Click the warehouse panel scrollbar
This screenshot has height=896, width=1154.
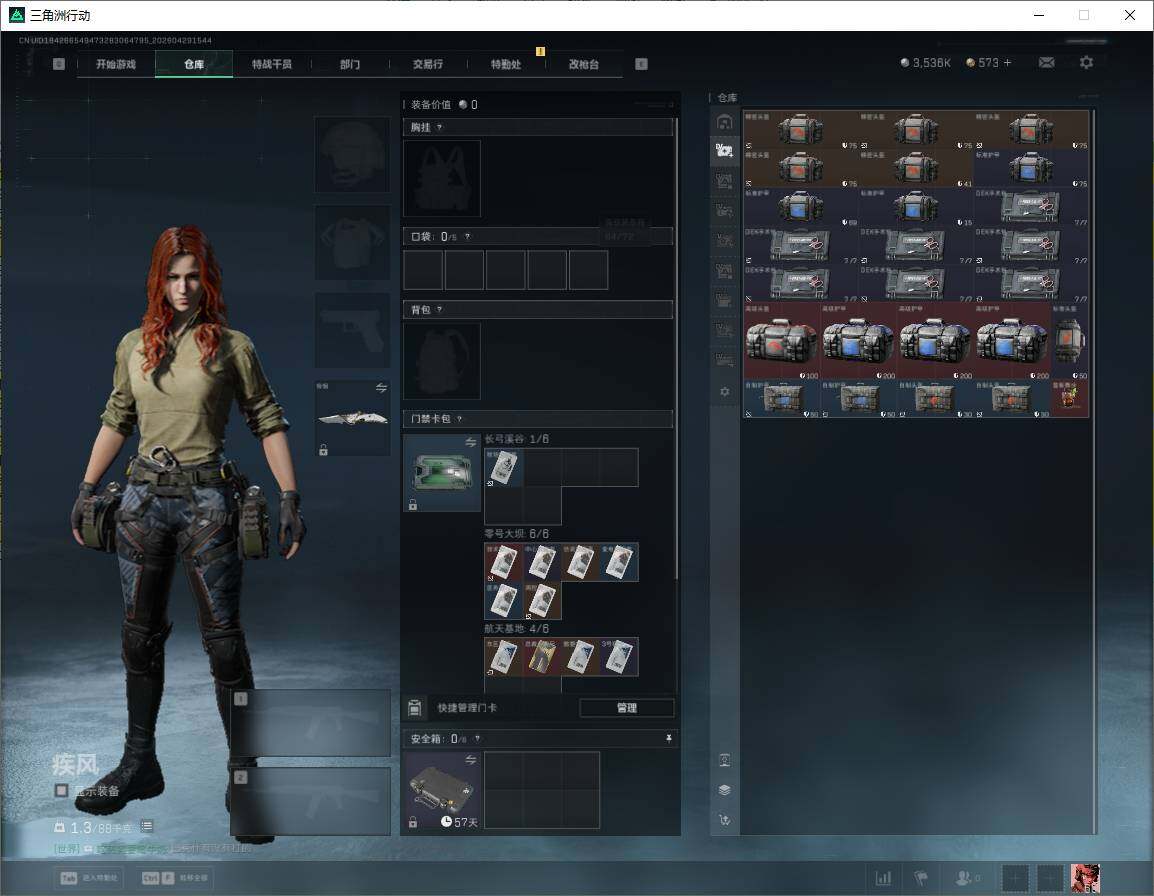coord(1094,471)
